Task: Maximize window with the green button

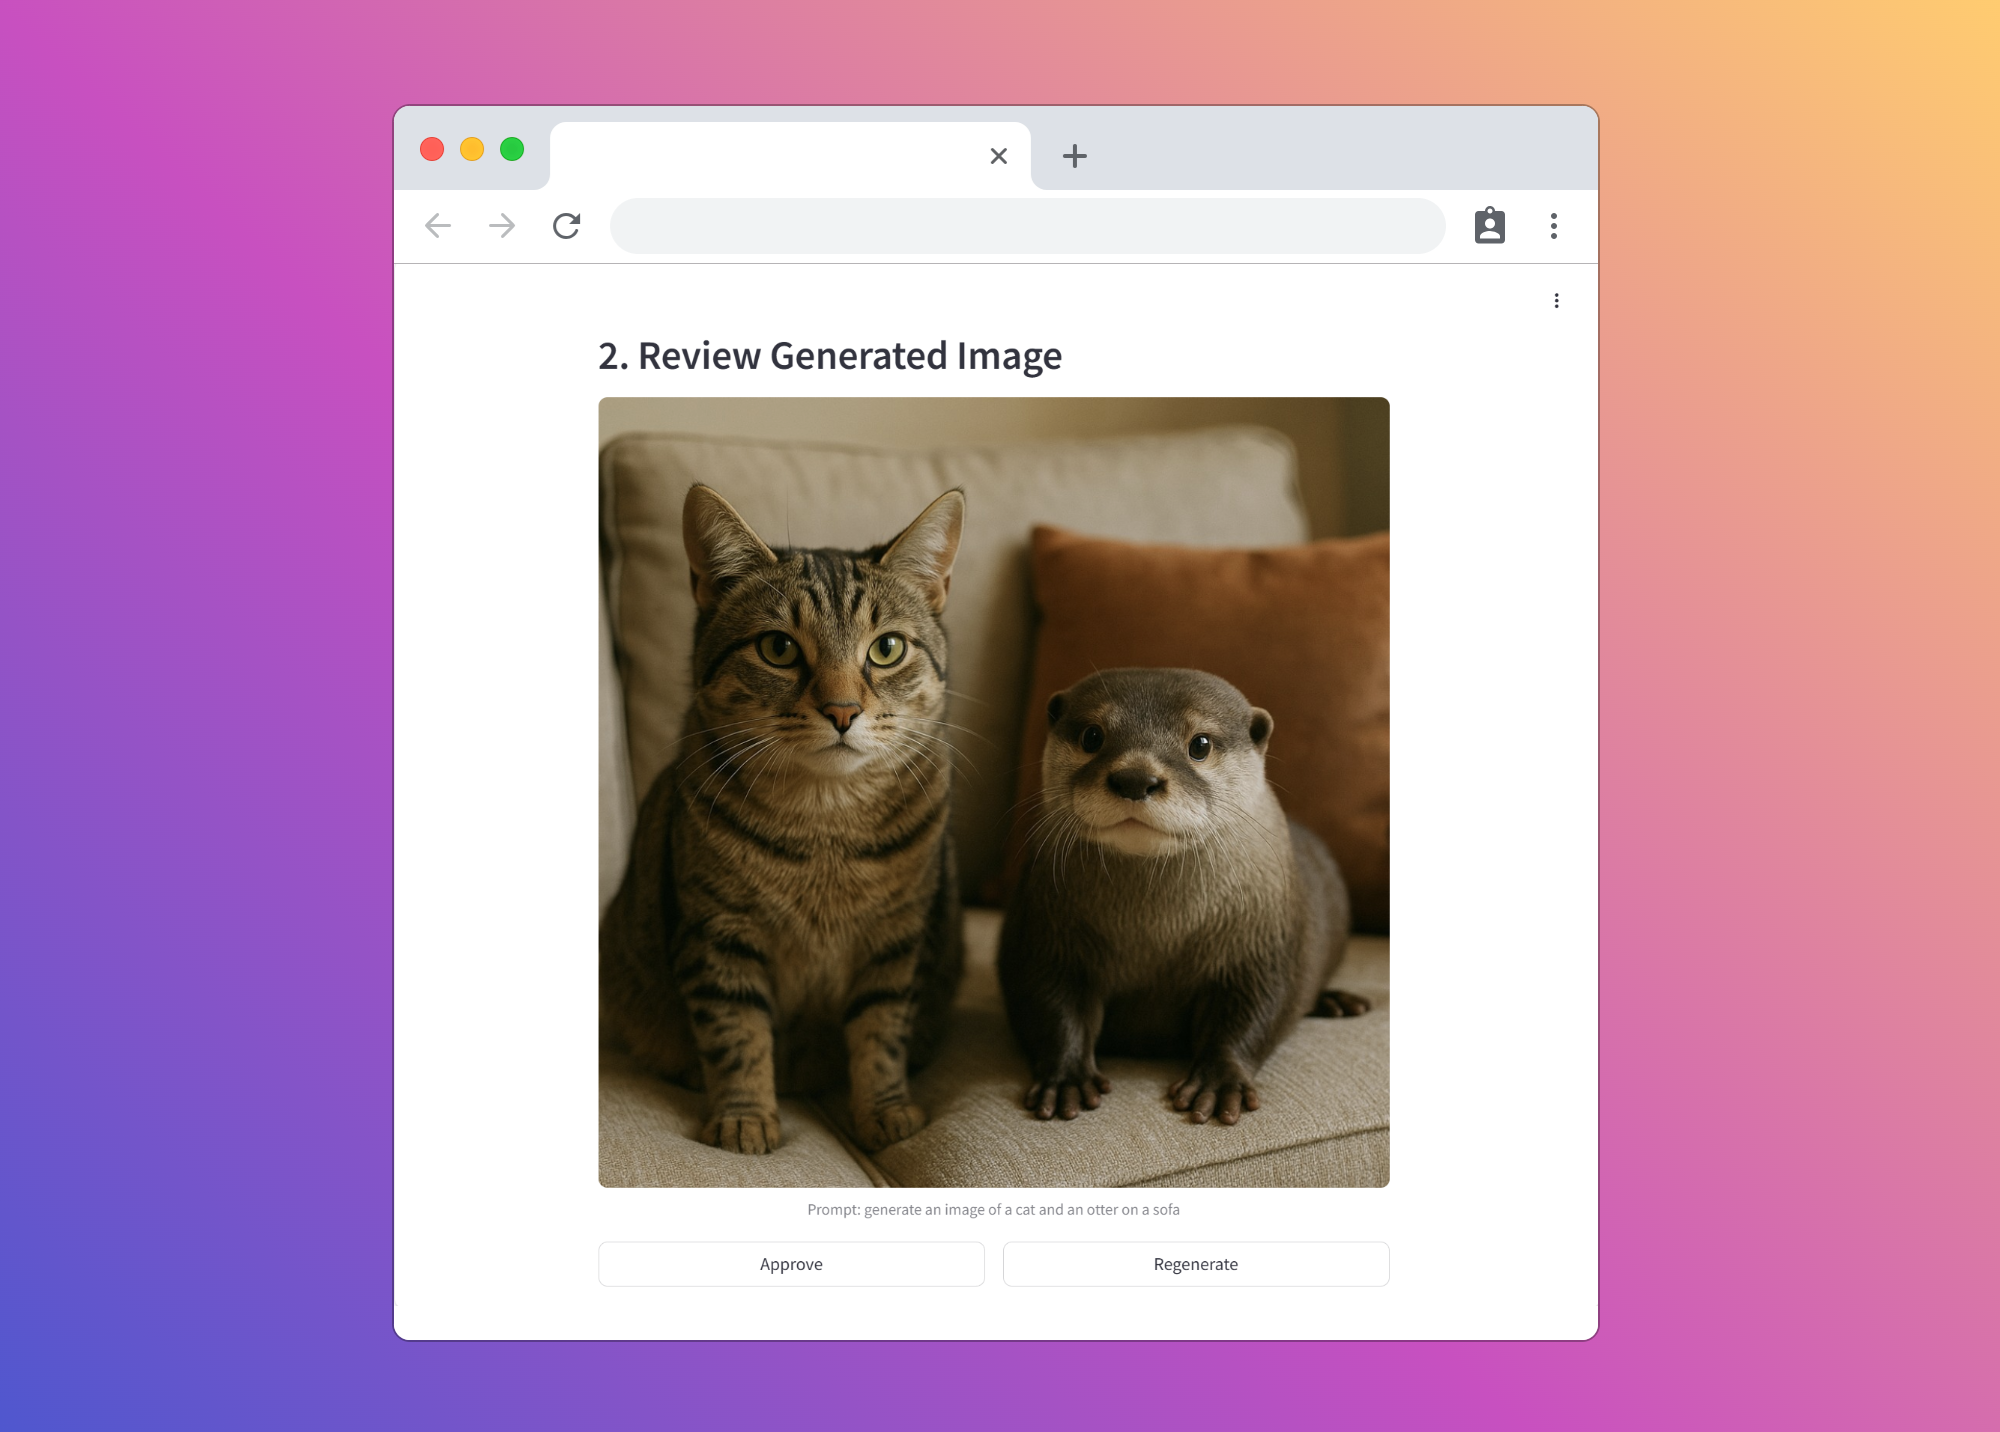Action: point(512,149)
